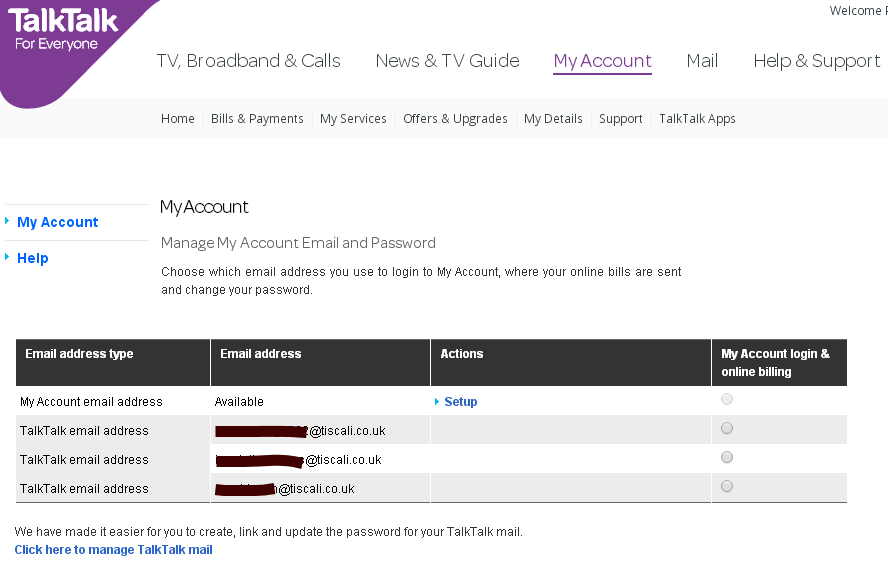Select the My Account main tab
888x562 pixels.
(x=602, y=61)
